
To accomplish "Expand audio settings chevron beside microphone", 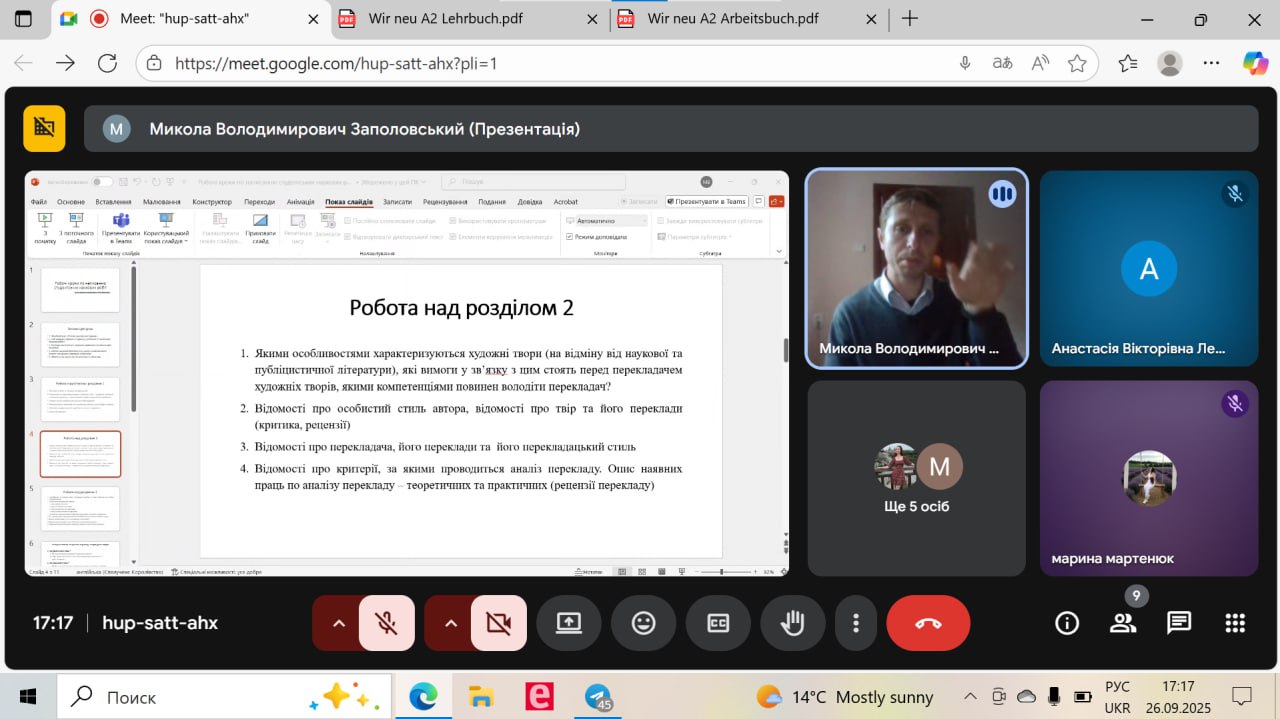I will point(339,623).
